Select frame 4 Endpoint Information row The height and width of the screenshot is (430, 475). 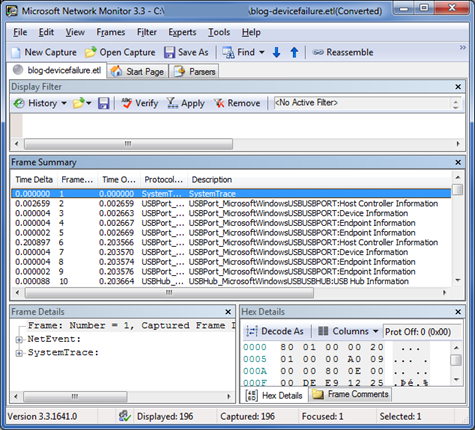click(231, 223)
